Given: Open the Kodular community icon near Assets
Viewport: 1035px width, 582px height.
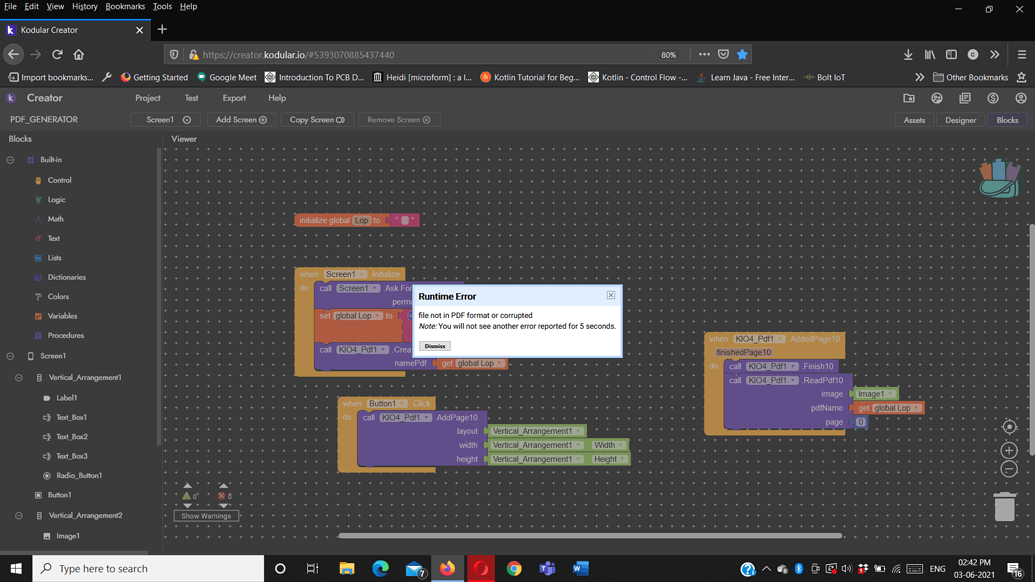Looking at the screenshot, I should click(937, 97).
